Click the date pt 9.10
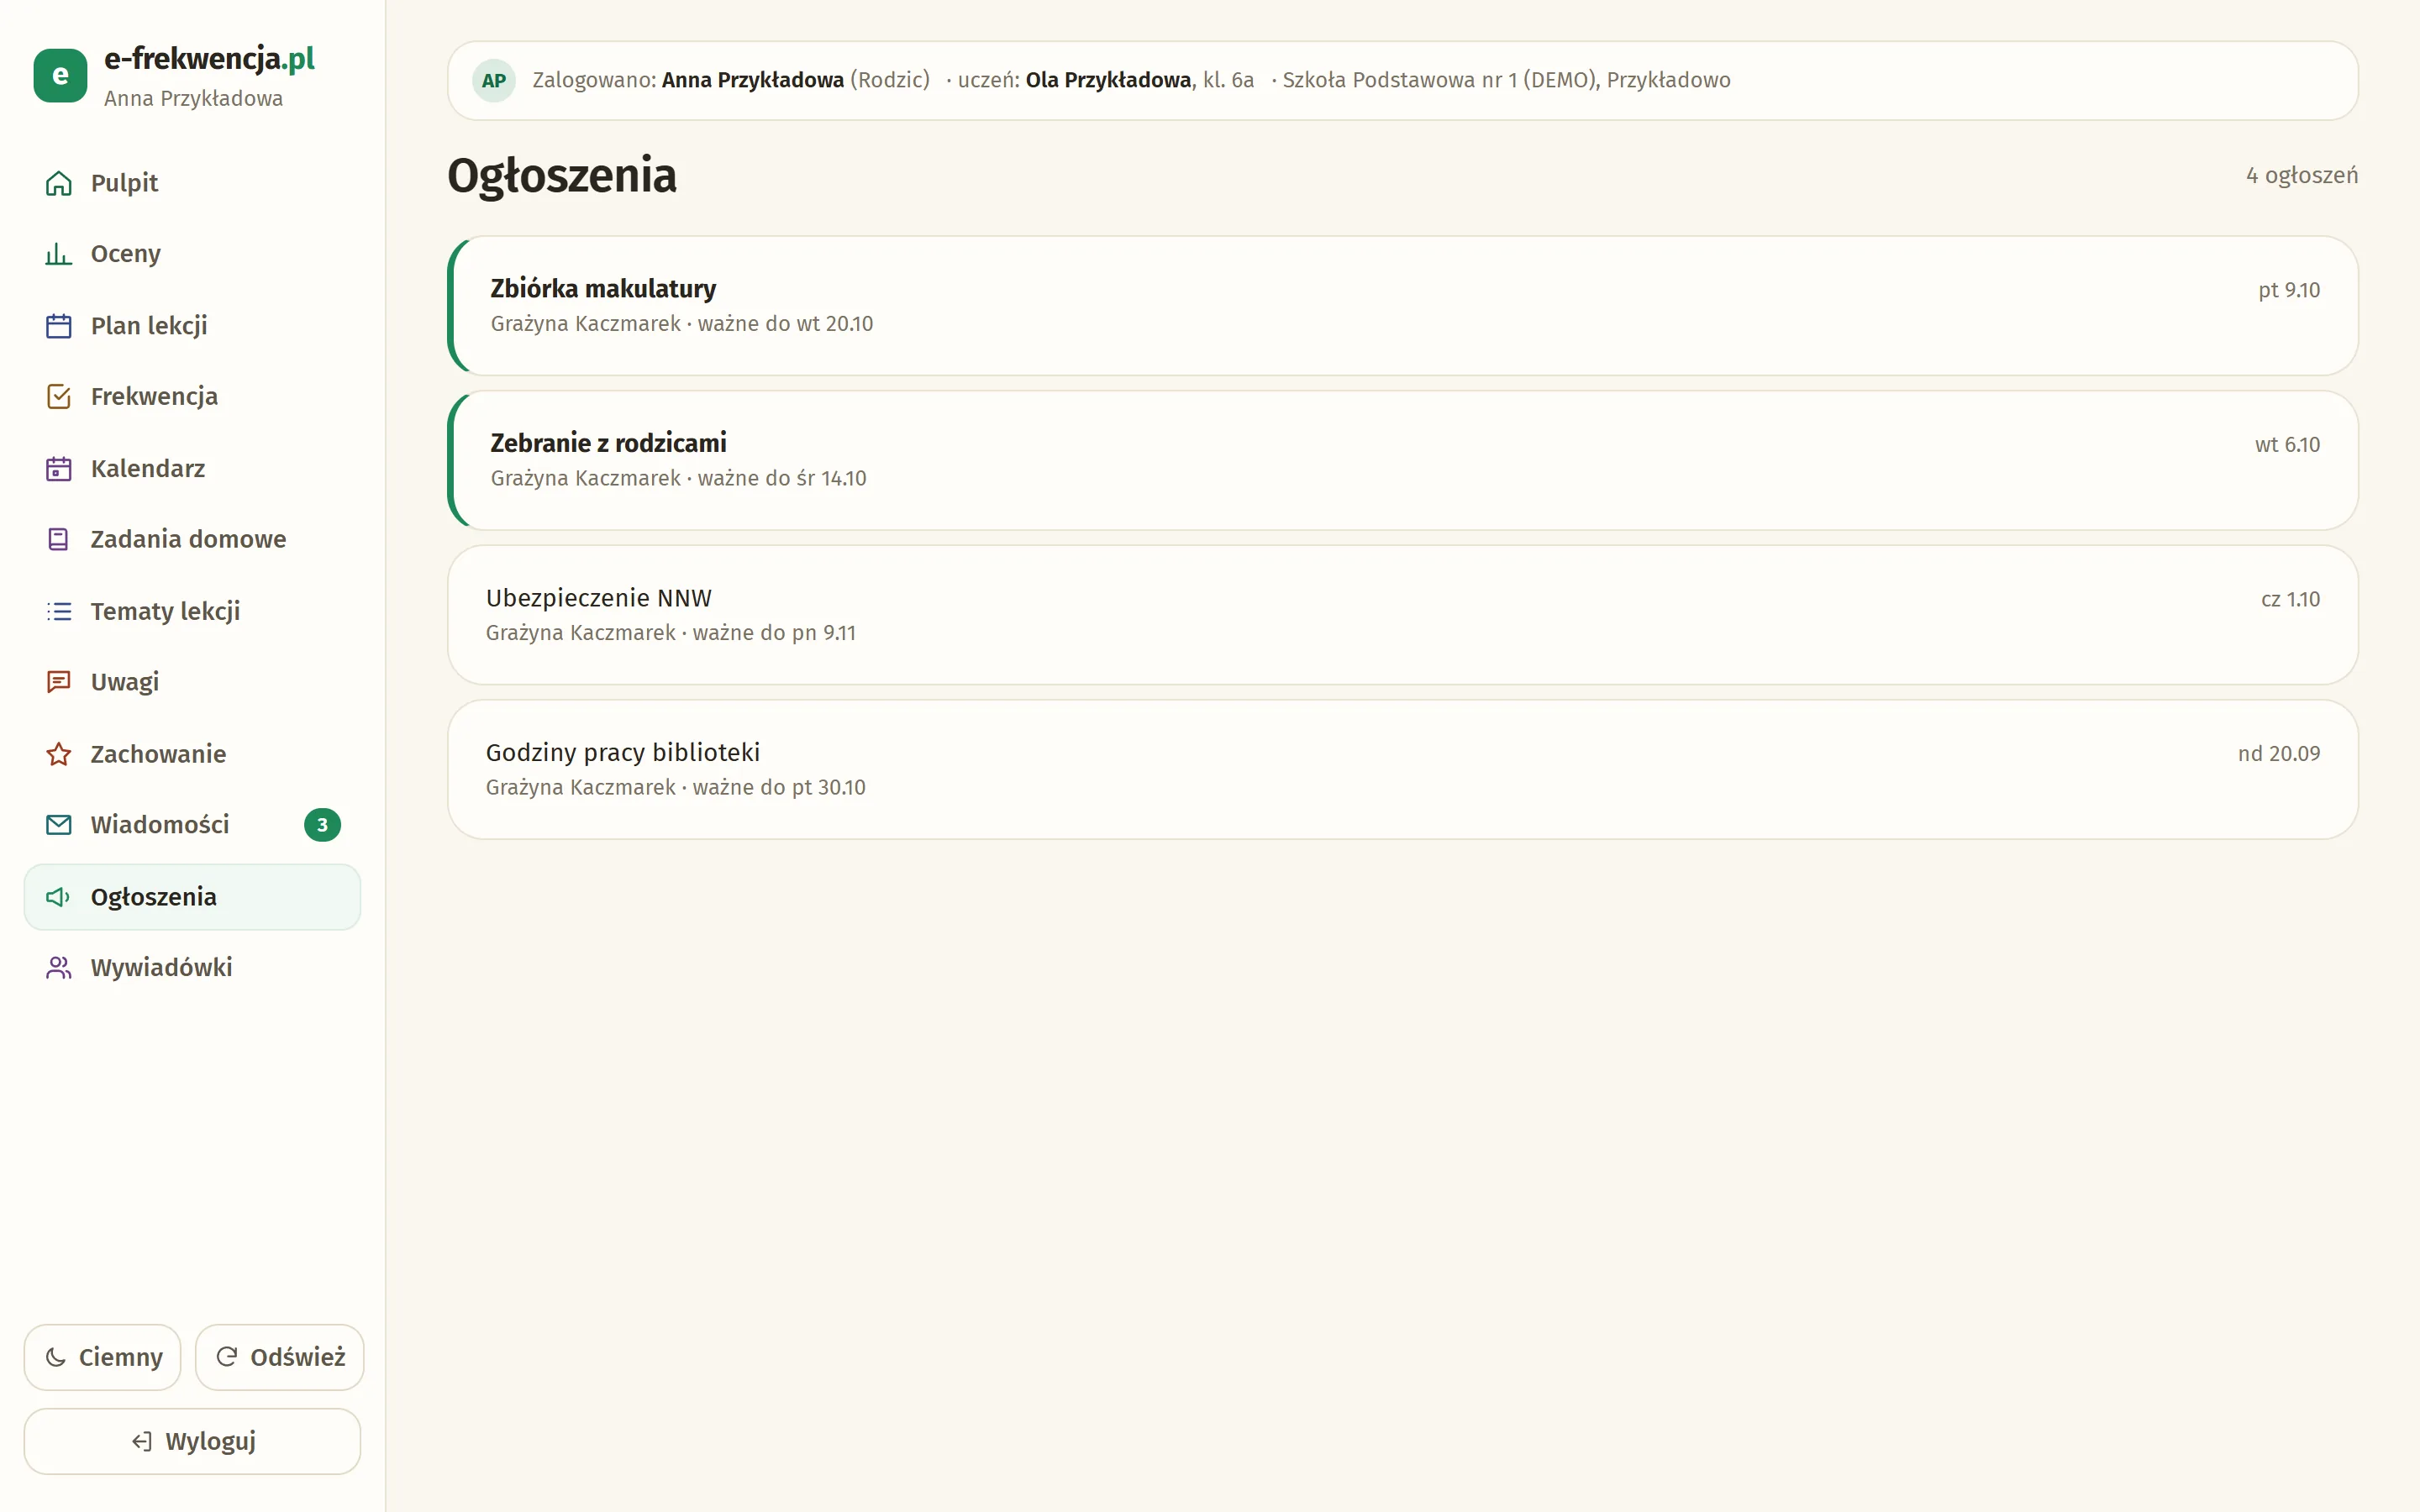The image size is (2420, 1512). tap(2288, 290)
